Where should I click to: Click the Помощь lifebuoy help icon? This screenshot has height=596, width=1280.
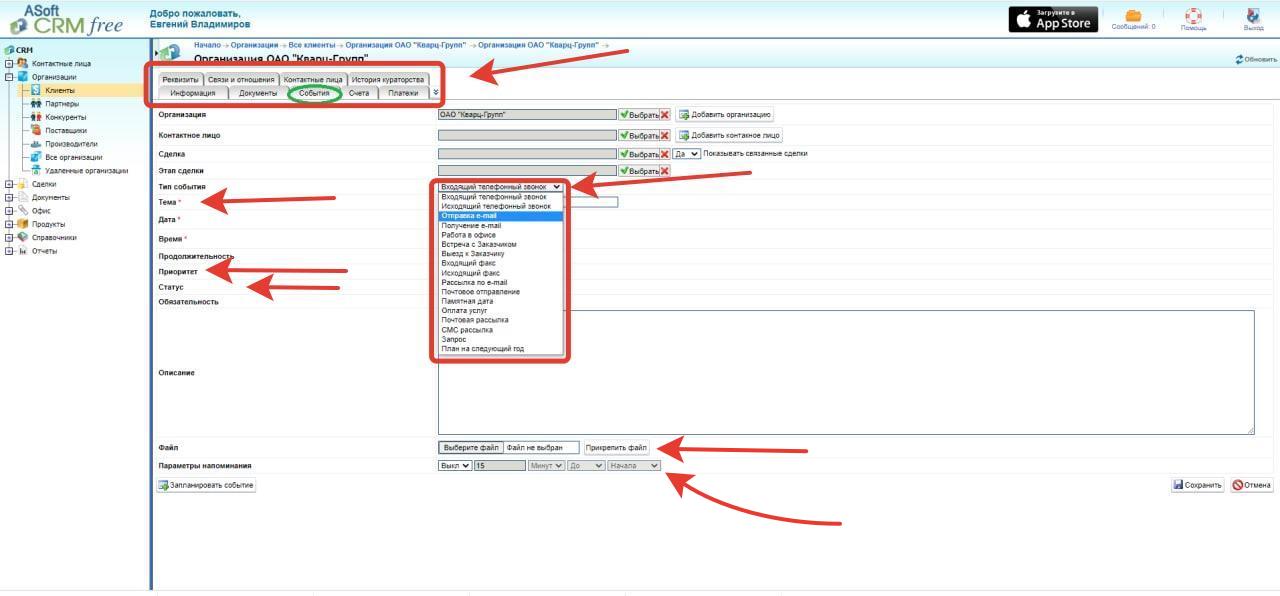[1193, 16]
